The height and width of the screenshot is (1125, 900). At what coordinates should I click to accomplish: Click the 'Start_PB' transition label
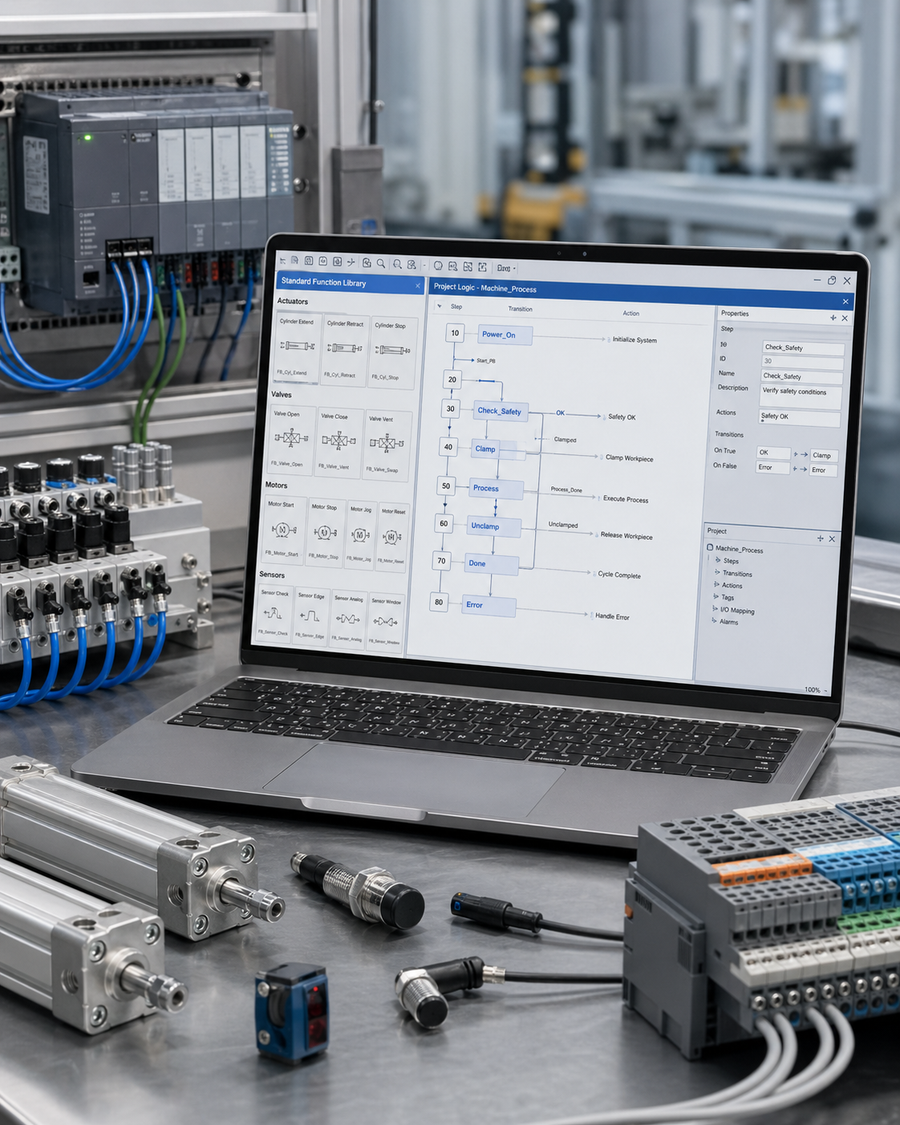pyautogui.click(x=486, y=360)
